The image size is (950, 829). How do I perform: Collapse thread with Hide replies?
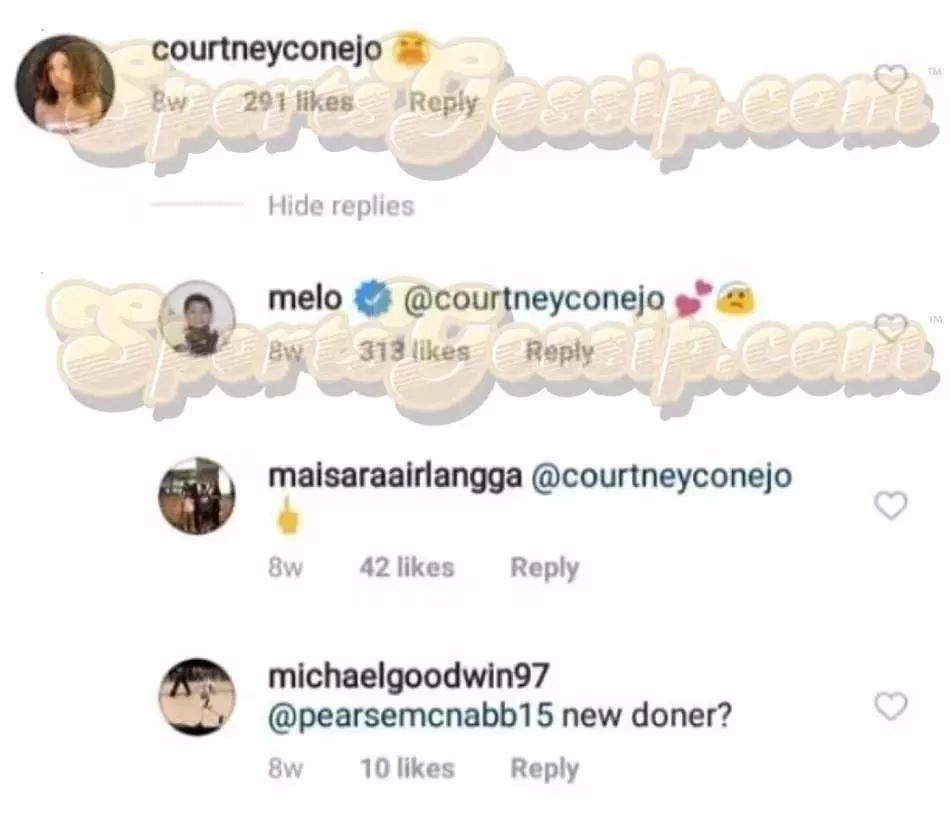click(x=341, y=205)
